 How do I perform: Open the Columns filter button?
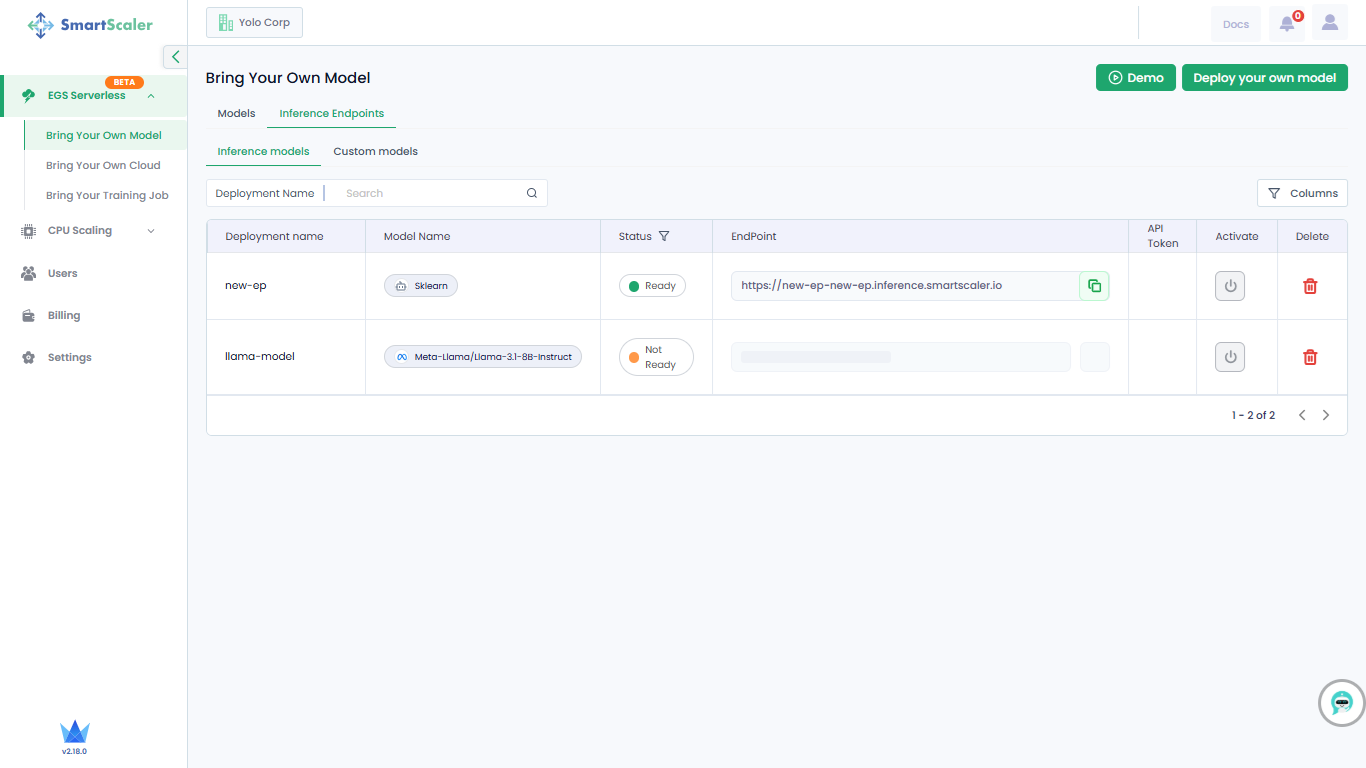point(1302,193)
